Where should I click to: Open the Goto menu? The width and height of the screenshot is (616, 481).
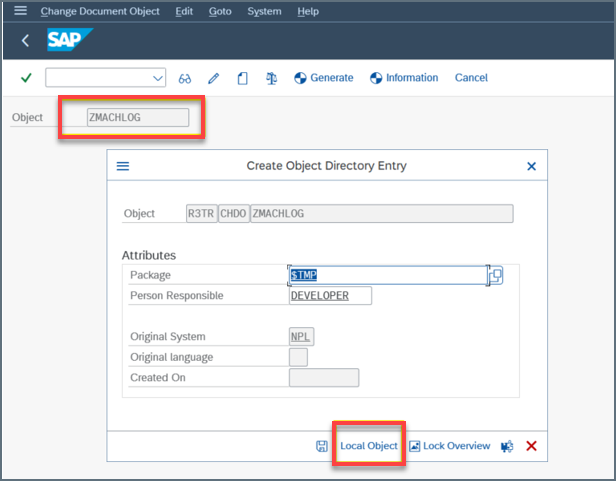[219, 11]
